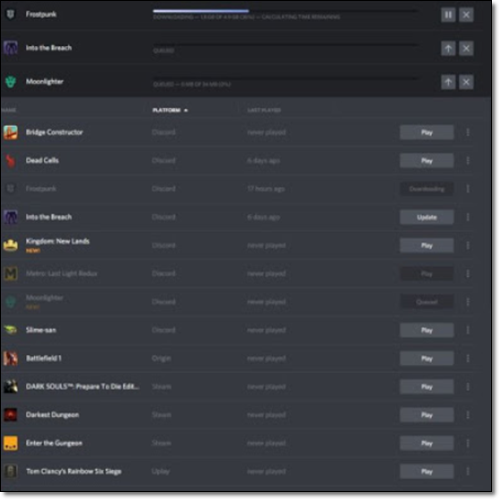The width and height of the screenshot is (500, 500).
Task: Open more options for DARK SOULS
Action: pyautogui.click(x=468, y=387)
